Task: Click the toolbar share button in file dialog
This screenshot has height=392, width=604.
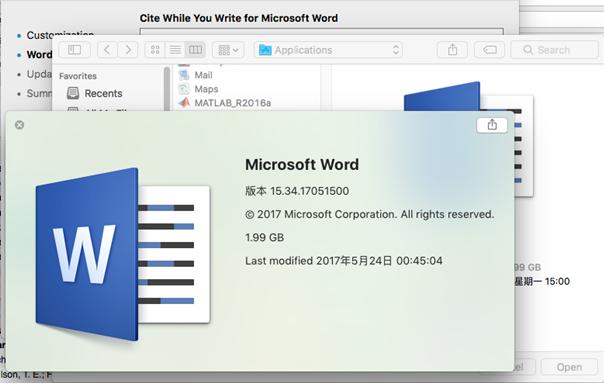Action: coord(453,50)
